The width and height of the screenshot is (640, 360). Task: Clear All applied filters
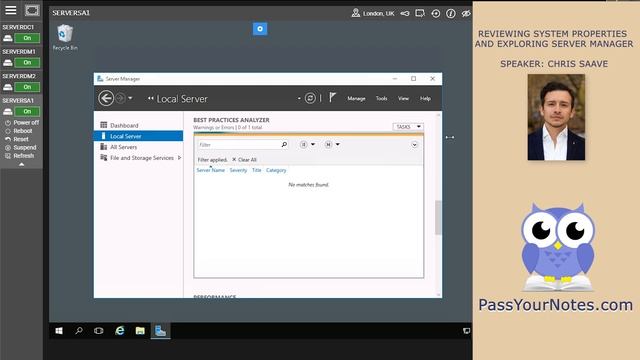pos(244,160)
